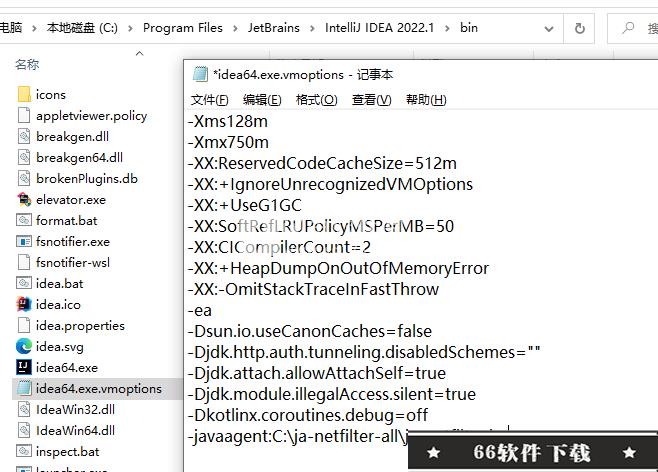This screenshot has height=472, width=658.
Task: Go to Program Files in address bar
Action: pos(183,28)
